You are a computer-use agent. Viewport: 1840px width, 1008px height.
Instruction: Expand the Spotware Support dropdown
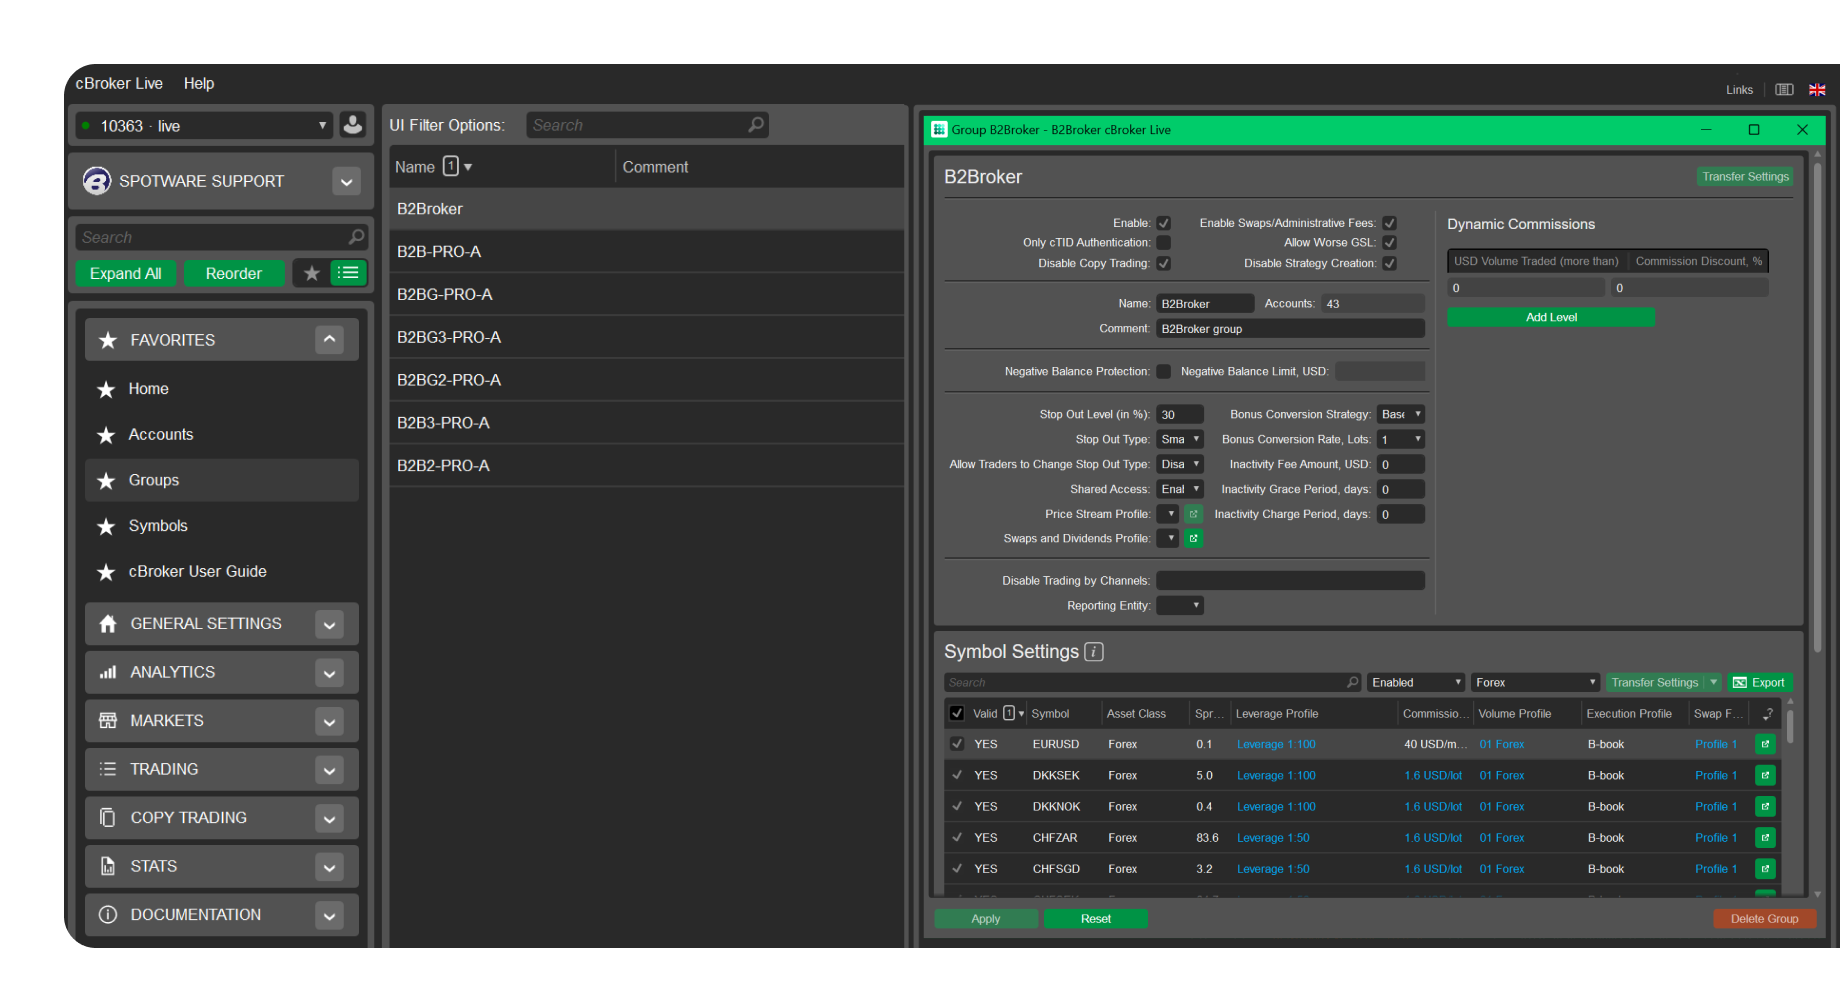(x=346, y=182)
